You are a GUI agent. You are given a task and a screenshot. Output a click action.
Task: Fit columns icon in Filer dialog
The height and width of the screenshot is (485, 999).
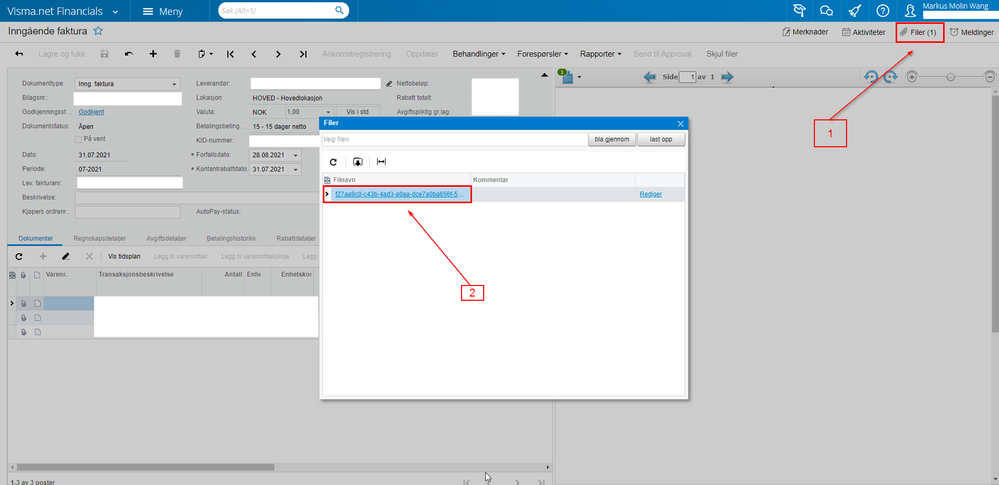click(382, 162)
